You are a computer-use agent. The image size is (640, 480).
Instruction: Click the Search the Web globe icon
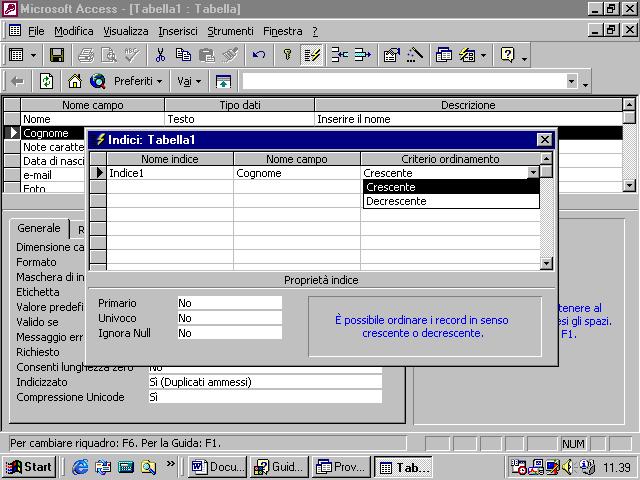(x=98, y=82)
